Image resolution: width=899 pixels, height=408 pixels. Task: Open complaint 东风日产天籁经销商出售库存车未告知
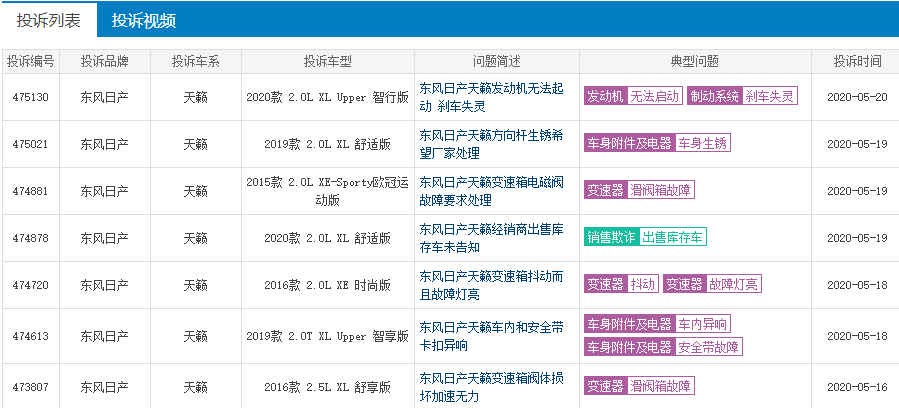click(x=491, y=238)
